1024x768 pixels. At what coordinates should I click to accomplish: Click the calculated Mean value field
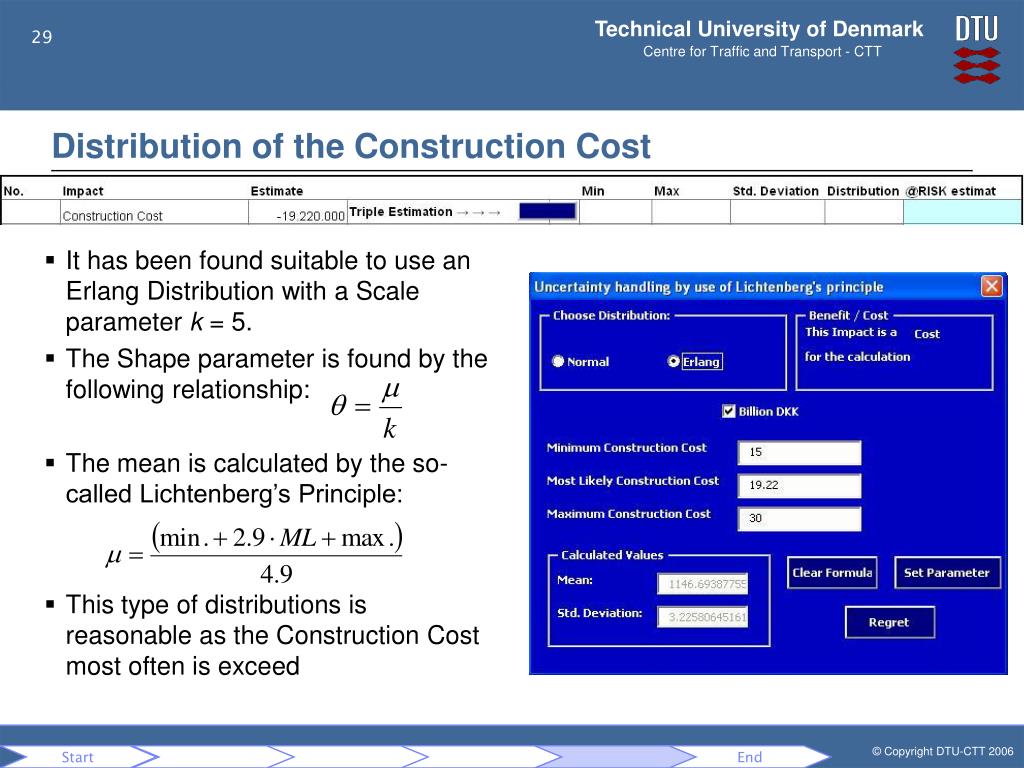tap(703, 584)
